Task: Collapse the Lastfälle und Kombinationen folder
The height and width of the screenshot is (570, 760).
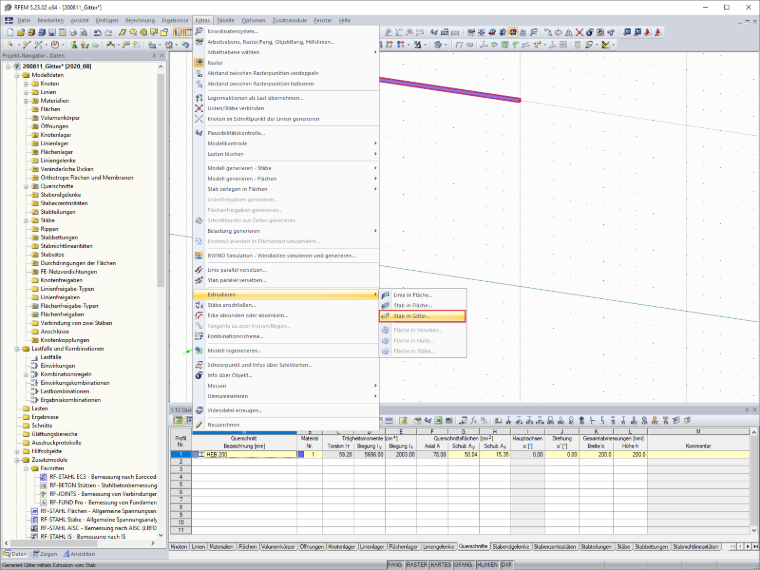Action: tap(17, 348)
